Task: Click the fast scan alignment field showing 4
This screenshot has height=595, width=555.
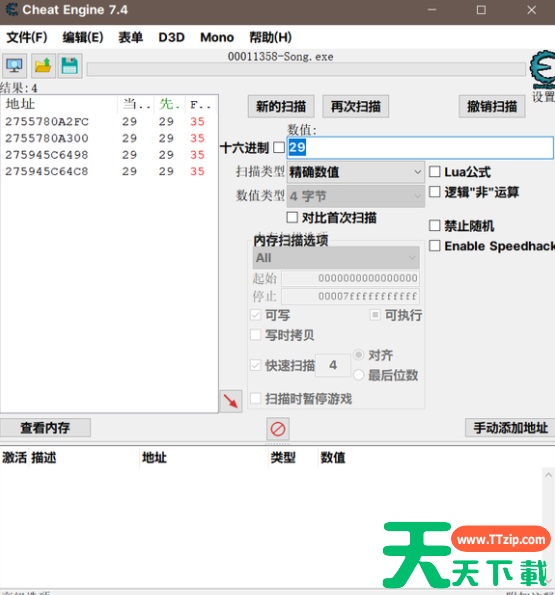Action: click(333, 365)
